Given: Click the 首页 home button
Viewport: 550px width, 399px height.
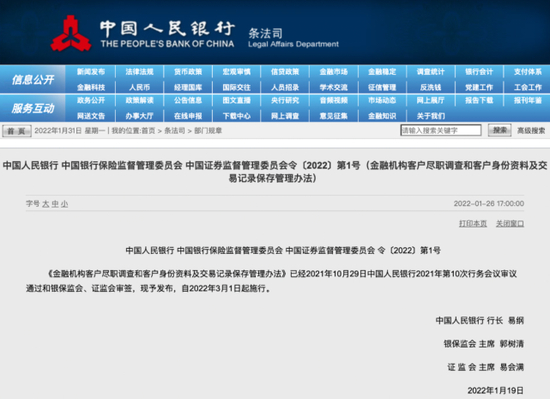Looking at the screenshot, I should click(x=16, y=131).
